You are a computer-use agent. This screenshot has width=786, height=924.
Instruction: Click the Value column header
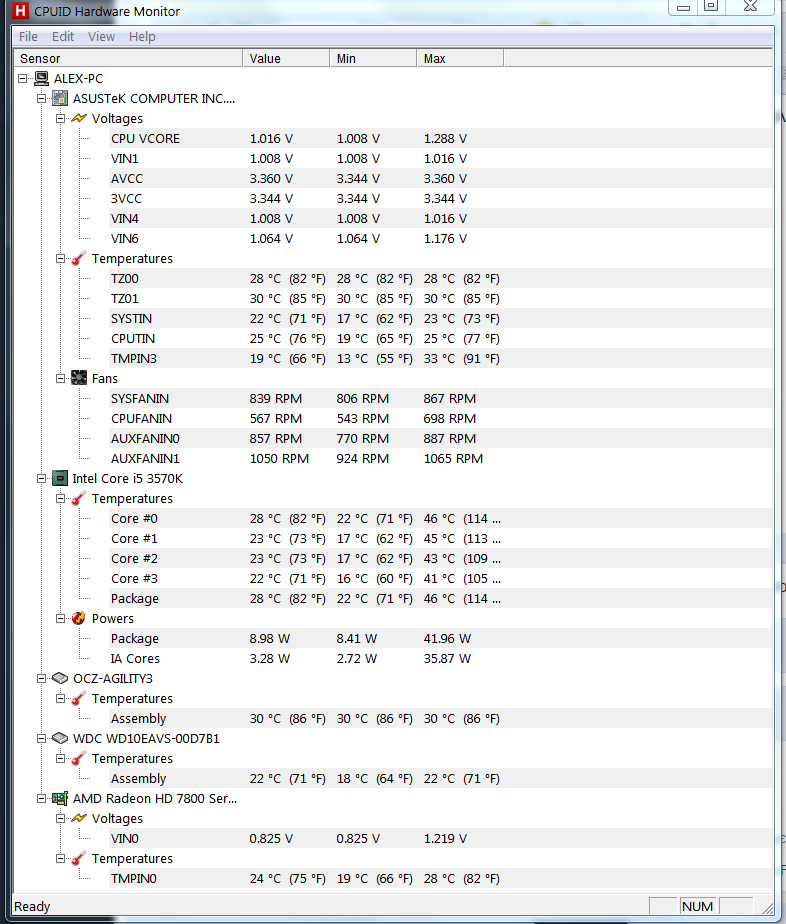point(286,58)
